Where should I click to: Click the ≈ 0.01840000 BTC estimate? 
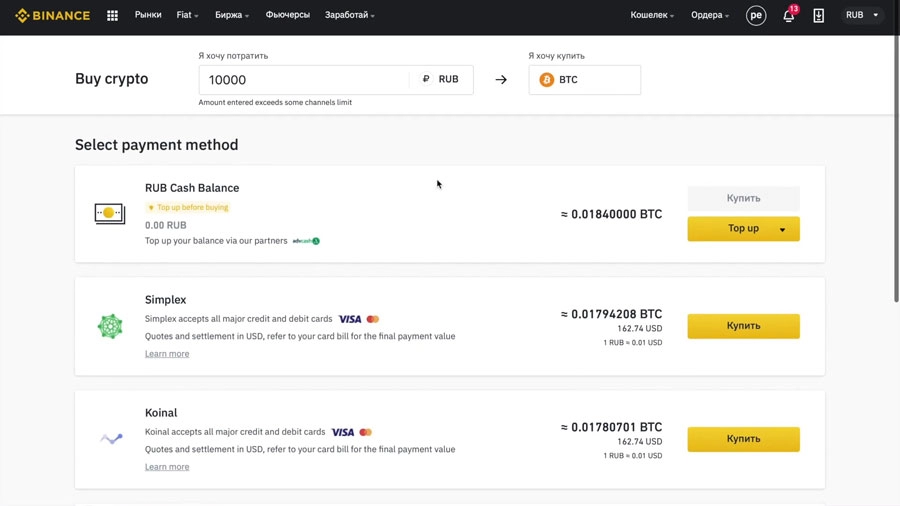(611, 214)
